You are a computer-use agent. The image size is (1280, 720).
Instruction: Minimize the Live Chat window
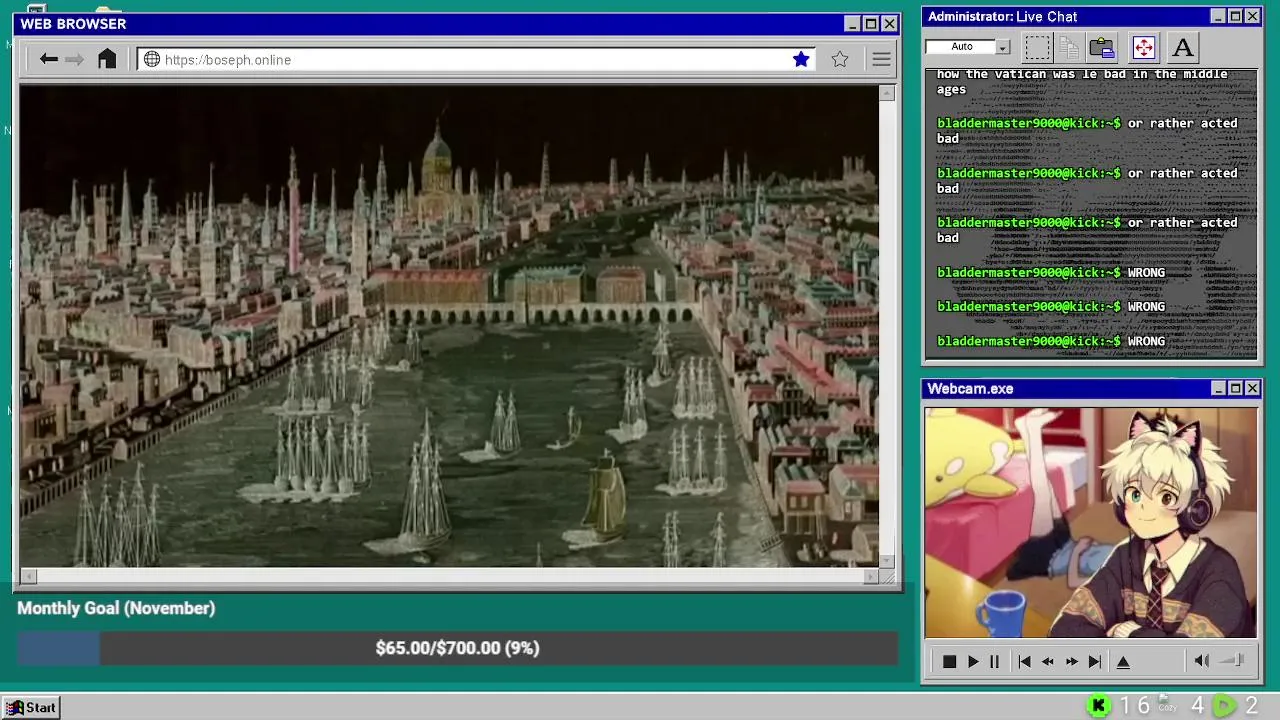(1217, 16)
